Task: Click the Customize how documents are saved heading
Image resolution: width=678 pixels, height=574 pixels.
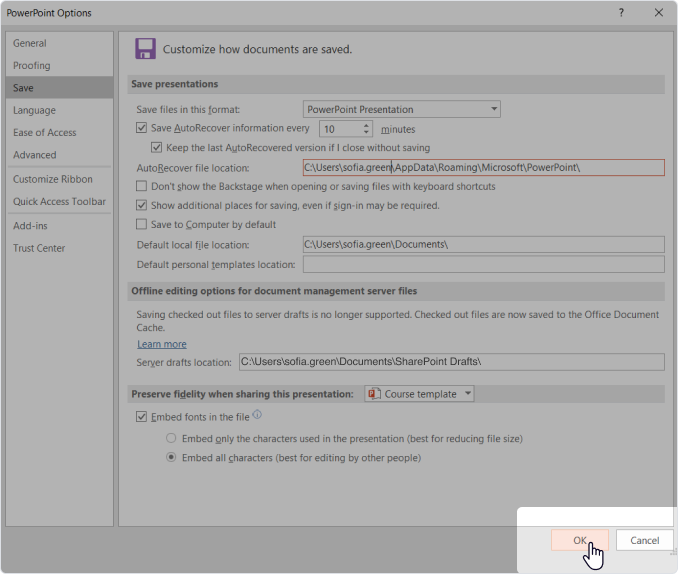Action: pos(257,49)
